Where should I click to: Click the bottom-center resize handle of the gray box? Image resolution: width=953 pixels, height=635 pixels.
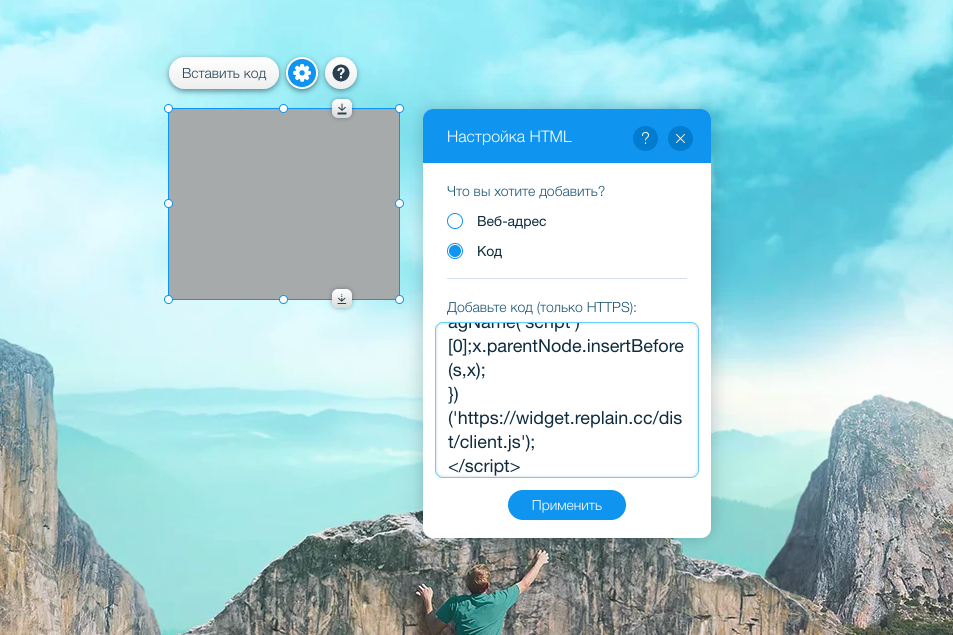point(283,300)
